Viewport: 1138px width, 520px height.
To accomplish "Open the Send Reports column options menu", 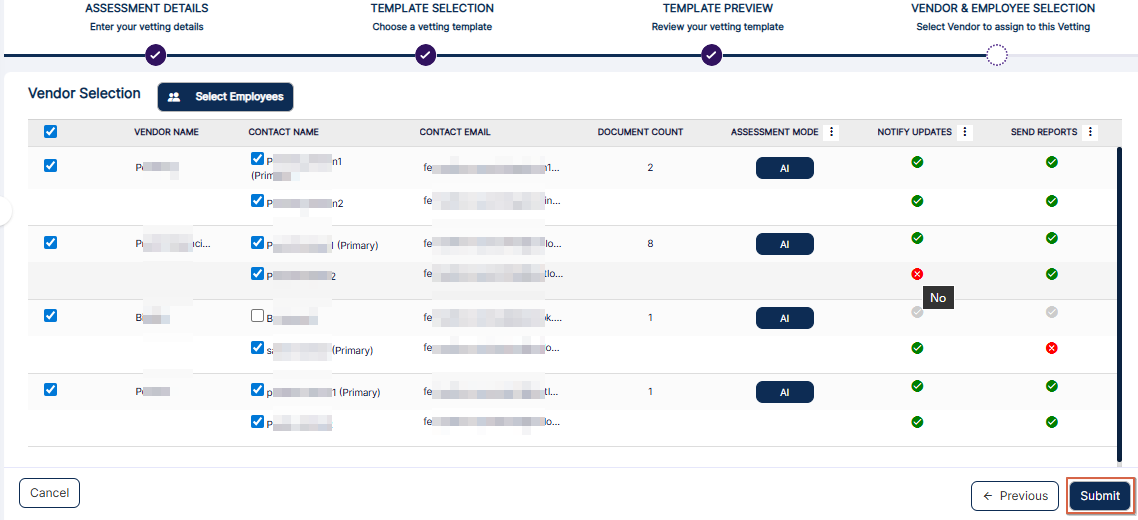I will [1090, 132].
